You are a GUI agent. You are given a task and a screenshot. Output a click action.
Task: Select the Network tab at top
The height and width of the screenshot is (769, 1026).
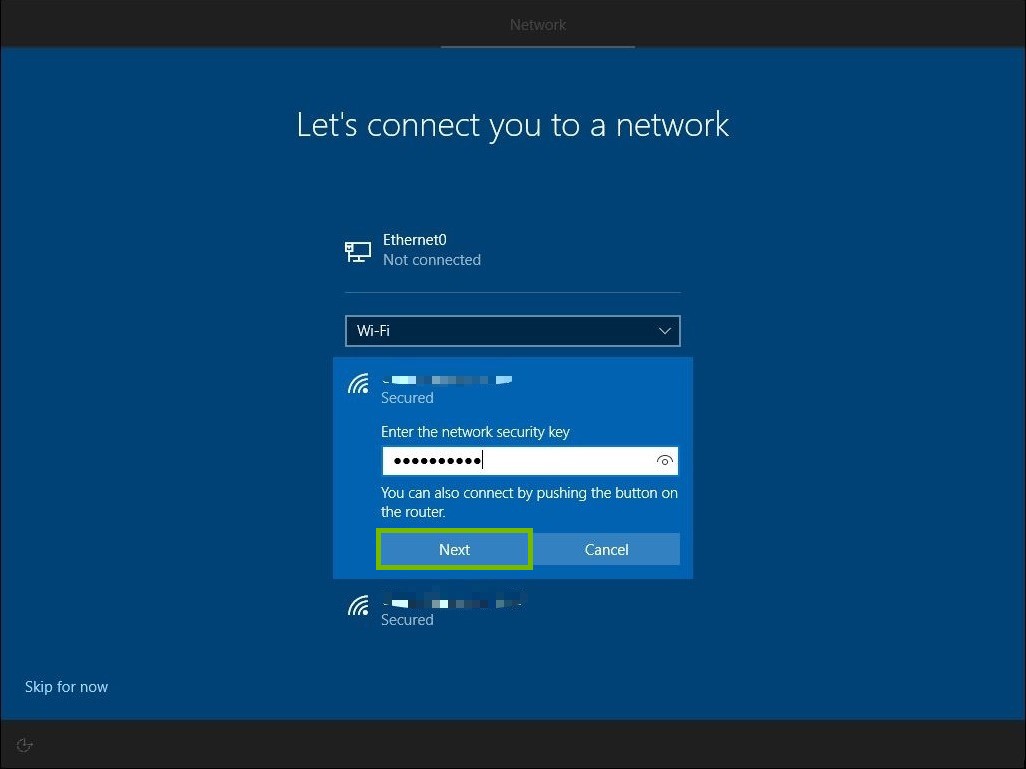pos(538,25)
